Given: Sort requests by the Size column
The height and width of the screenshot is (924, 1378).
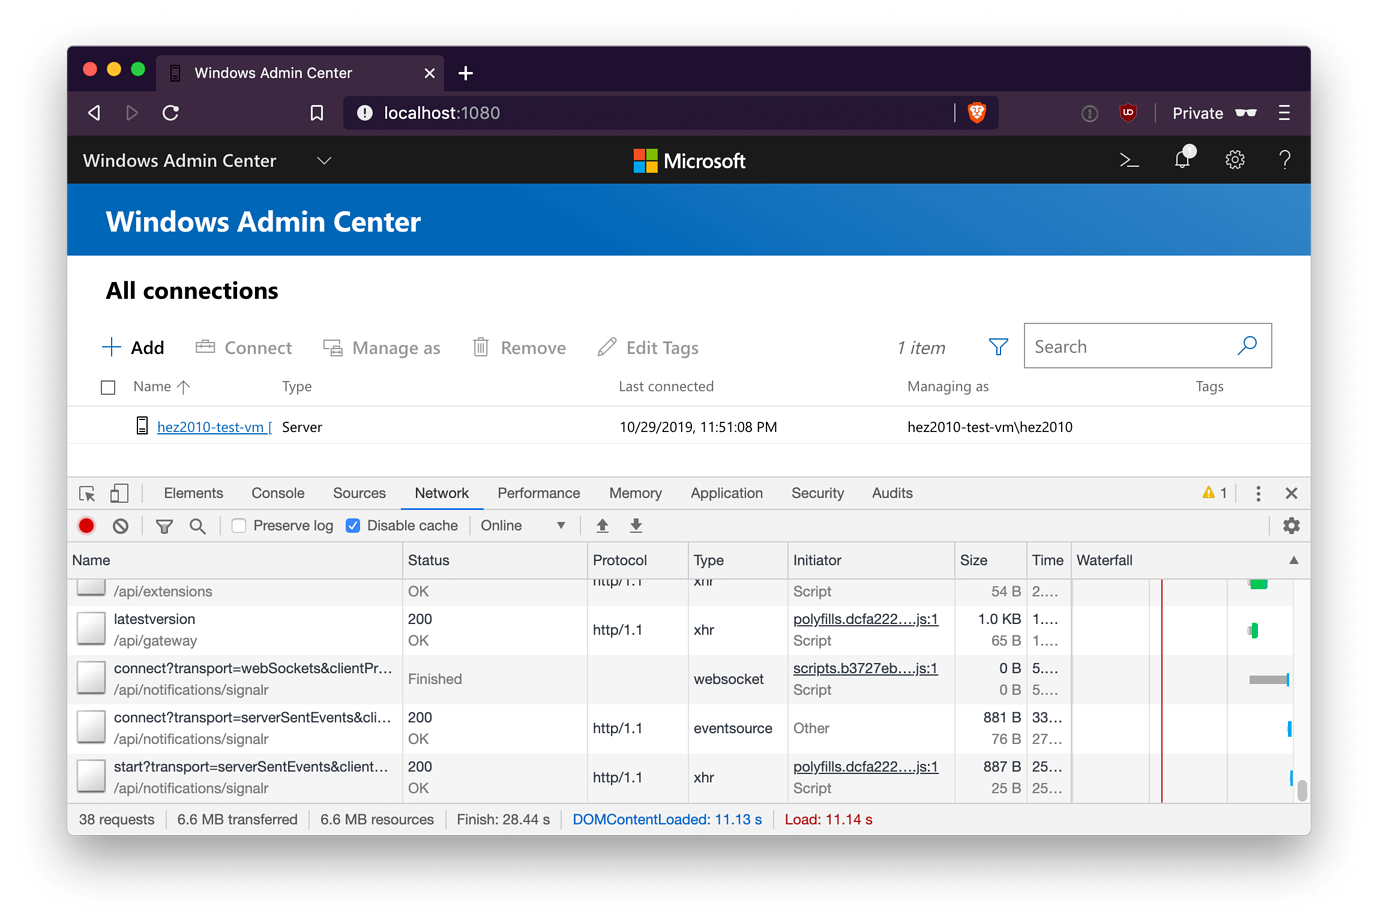Looking at the screenshot, I should (x=991, y=561).
